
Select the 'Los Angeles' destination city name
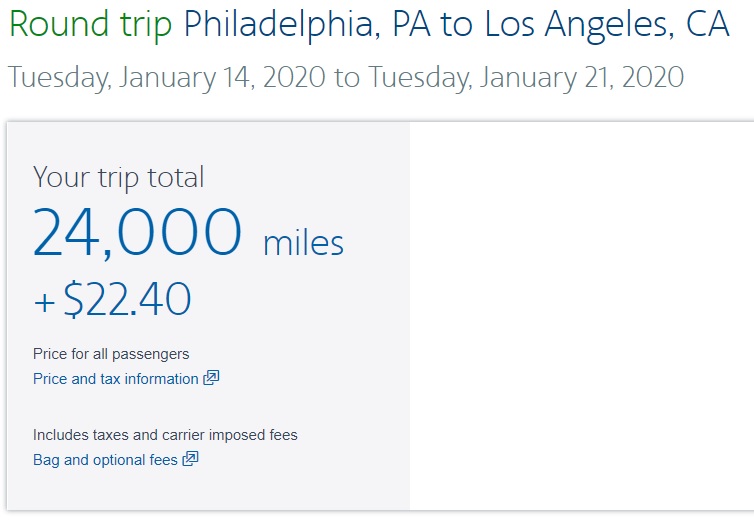pos(576,24)
